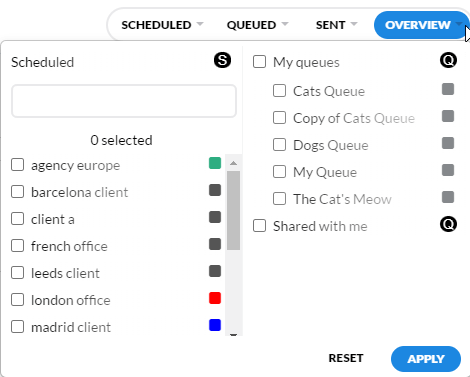The width and height of the screenshot is (470, 377).
Task: Click the green agency europe color square
Action: click(x=215, y=163)
